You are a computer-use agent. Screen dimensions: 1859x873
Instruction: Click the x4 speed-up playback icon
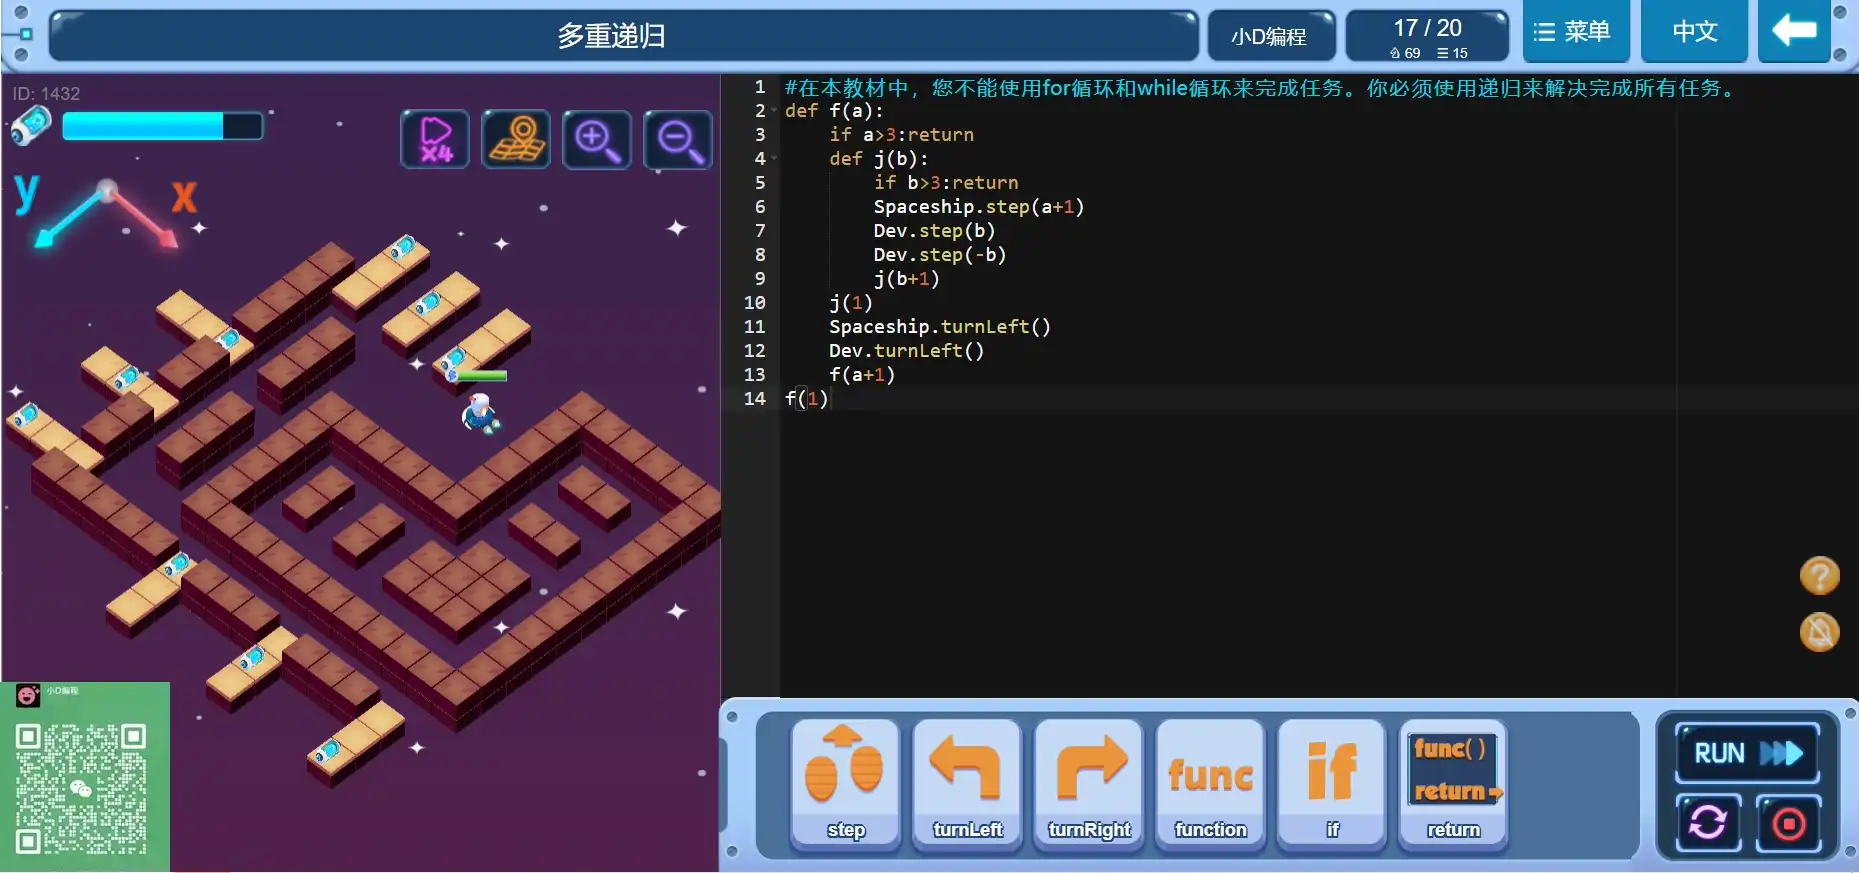click(435, 139)
